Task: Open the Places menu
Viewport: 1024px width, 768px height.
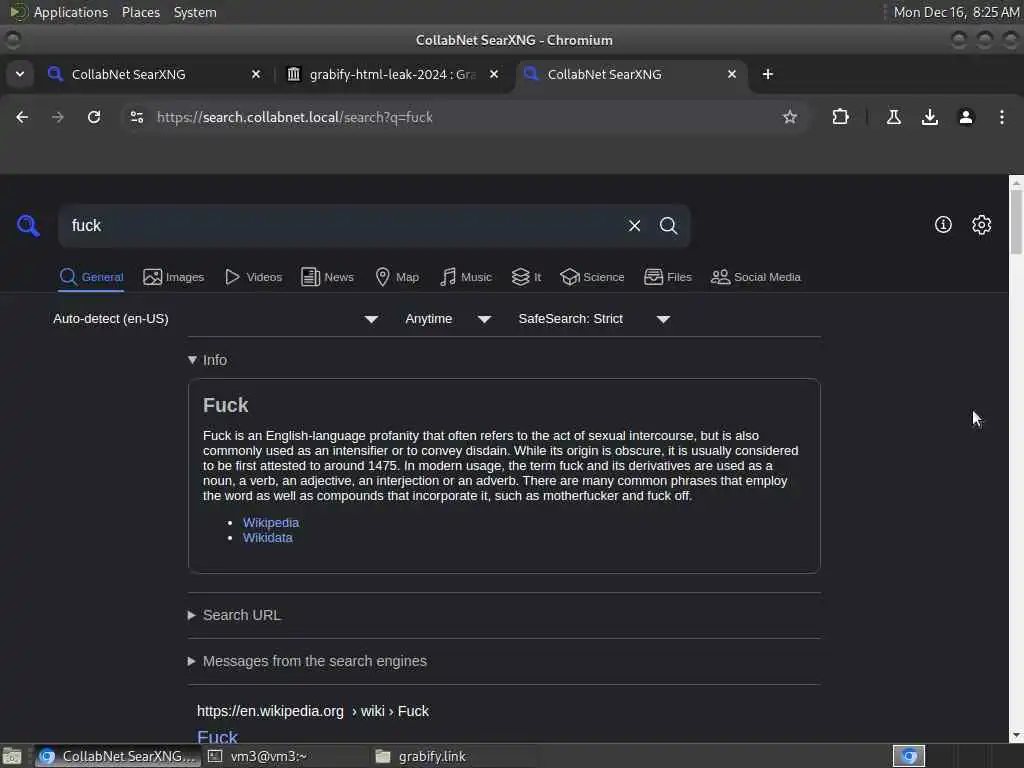Action: click(140, 12)
